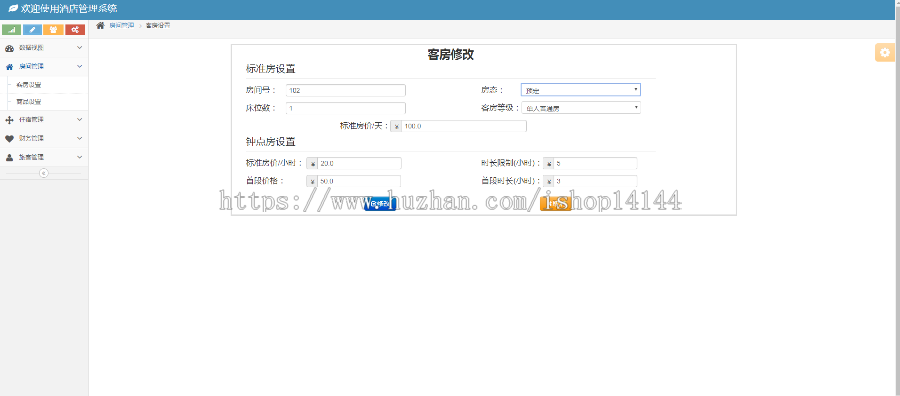
Task: Click the breadcrumb link after home icon
Action: click(122, 25)
